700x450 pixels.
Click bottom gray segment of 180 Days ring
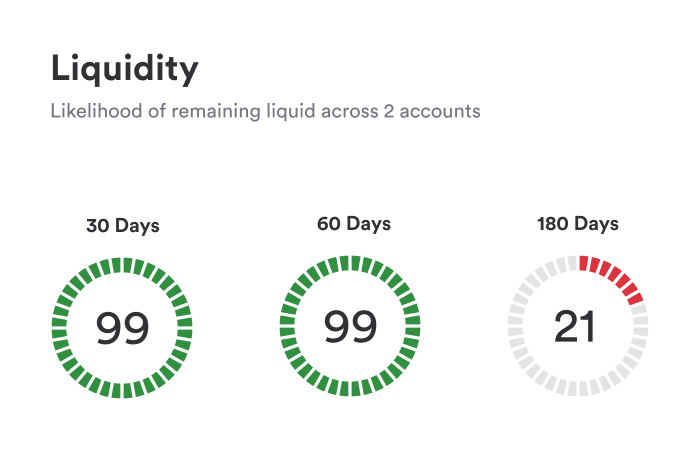[578, 391]
